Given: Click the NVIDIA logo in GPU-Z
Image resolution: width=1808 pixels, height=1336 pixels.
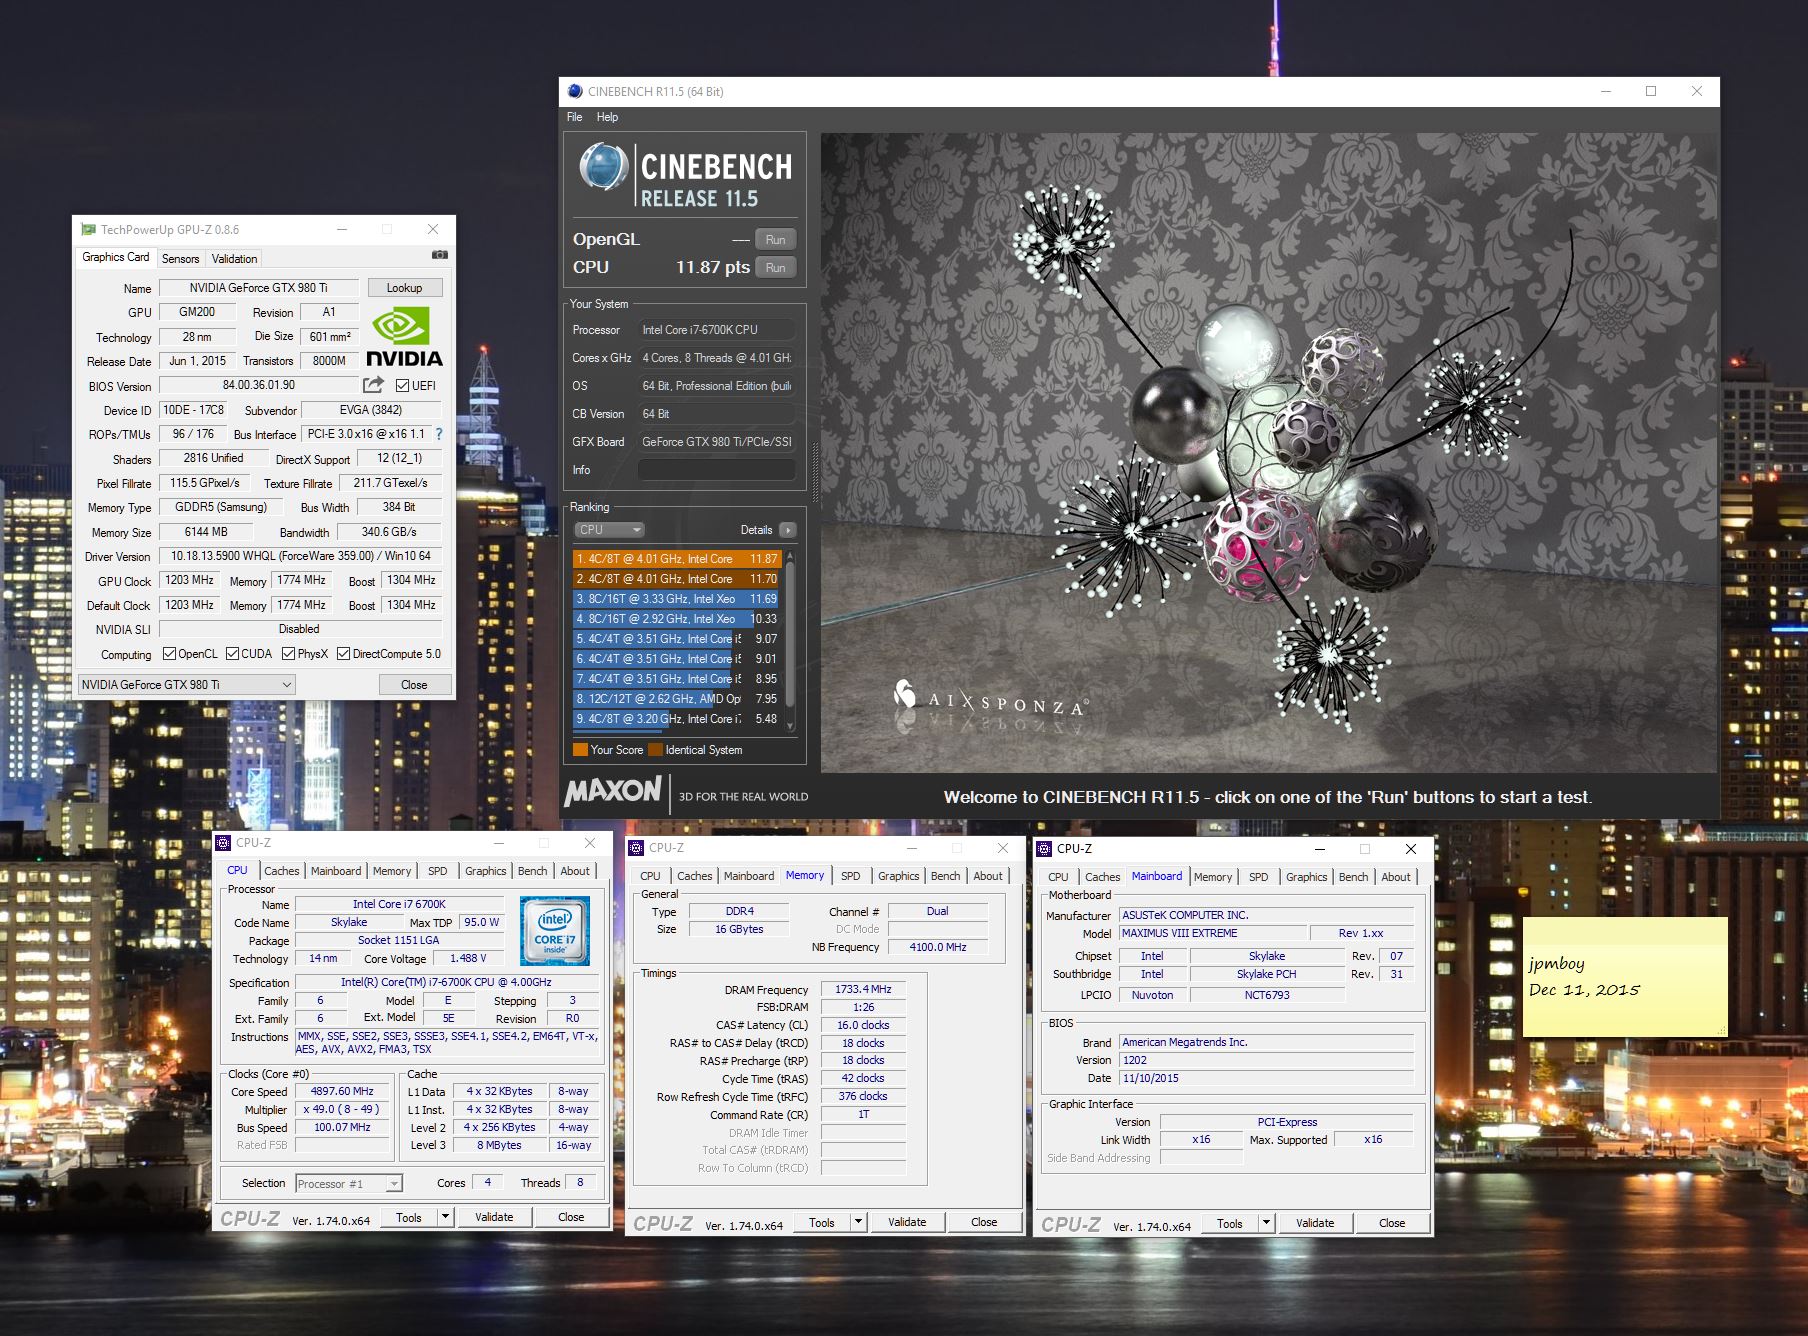Looking at the screenshot, I should 404,338.
